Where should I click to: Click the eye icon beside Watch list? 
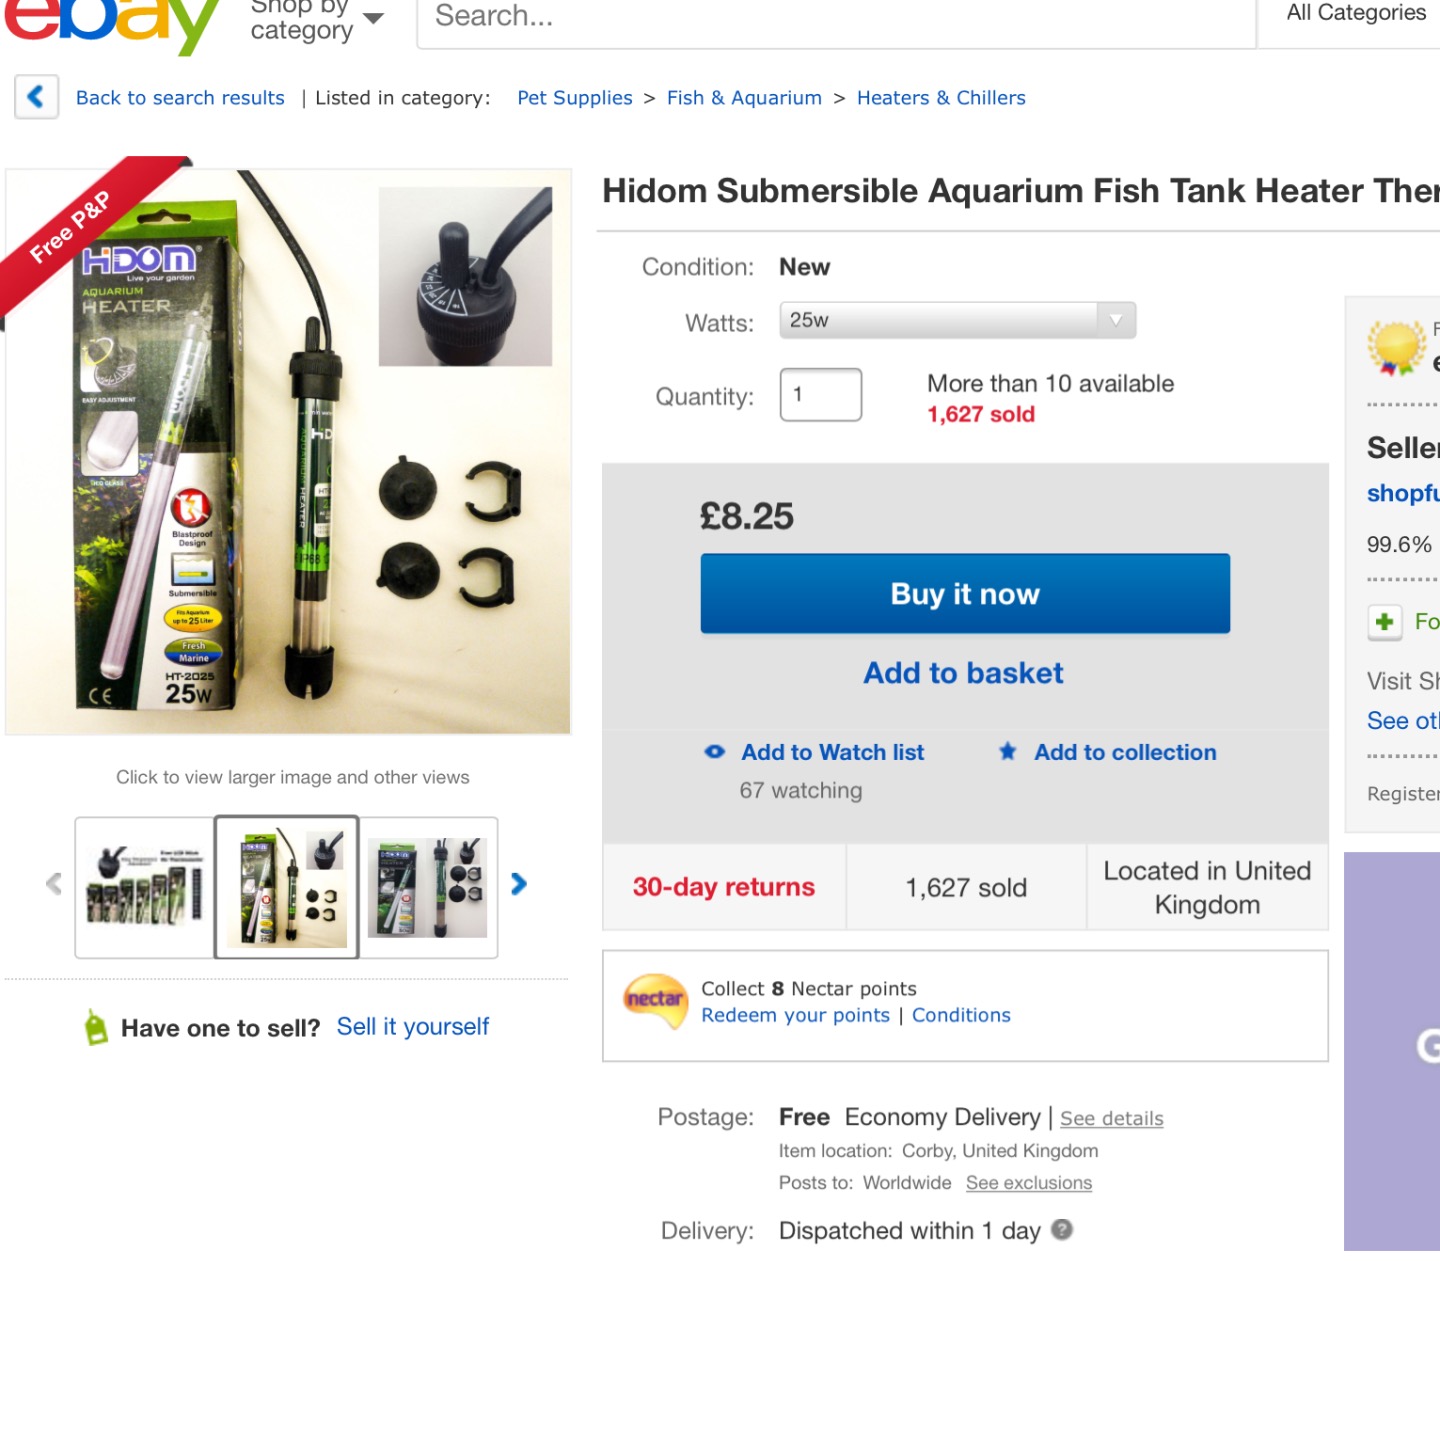pyautogui.click(x=715, y=752)
